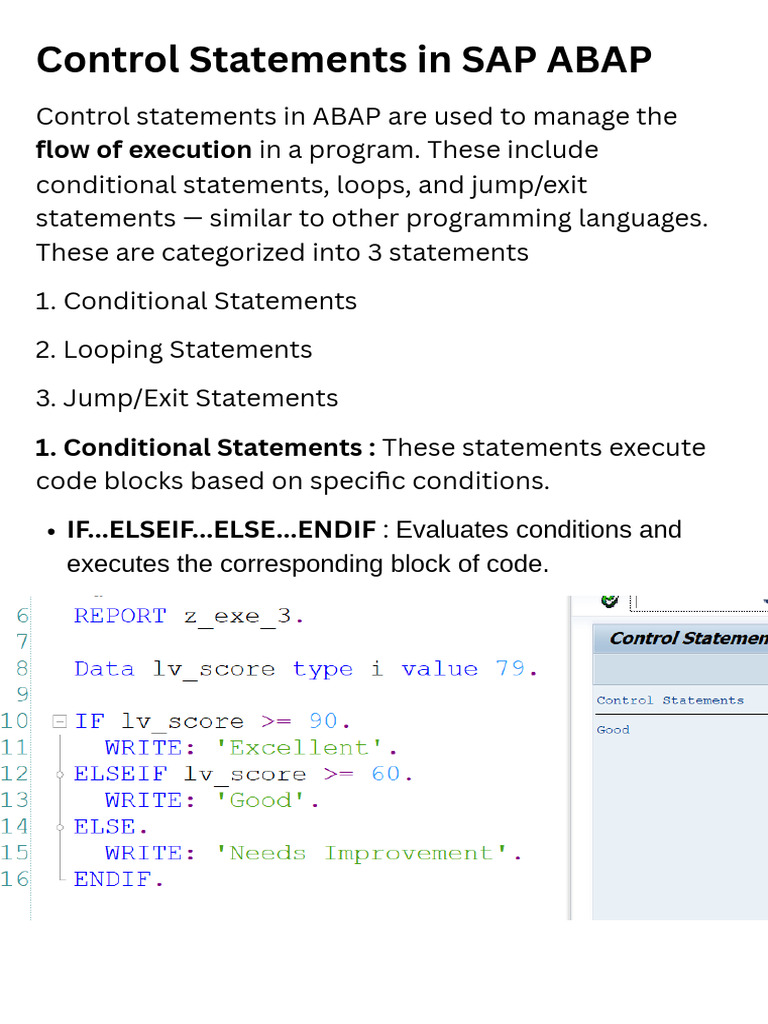Screen dimensions: 768x1024
Task: Collapse the IF block fold marker
Action: [x=60, y=721]
